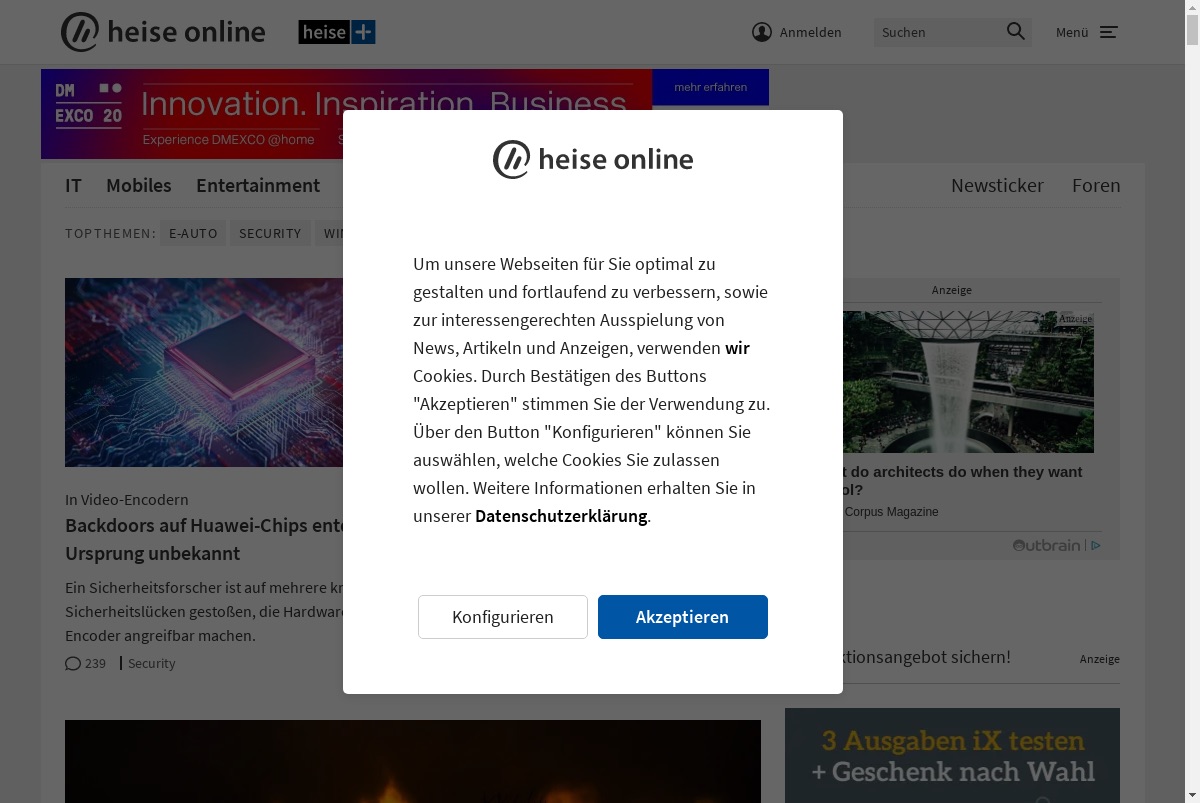Select the SECURITY top theme tag
The width and height of the screenshot is (1200, 803).
tap(270, 233)
